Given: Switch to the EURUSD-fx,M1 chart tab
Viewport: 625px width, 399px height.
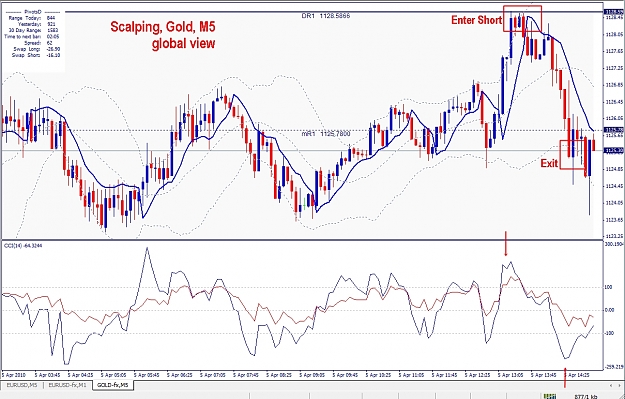Looking at the screenshot, I should click(x=67, y=385).
